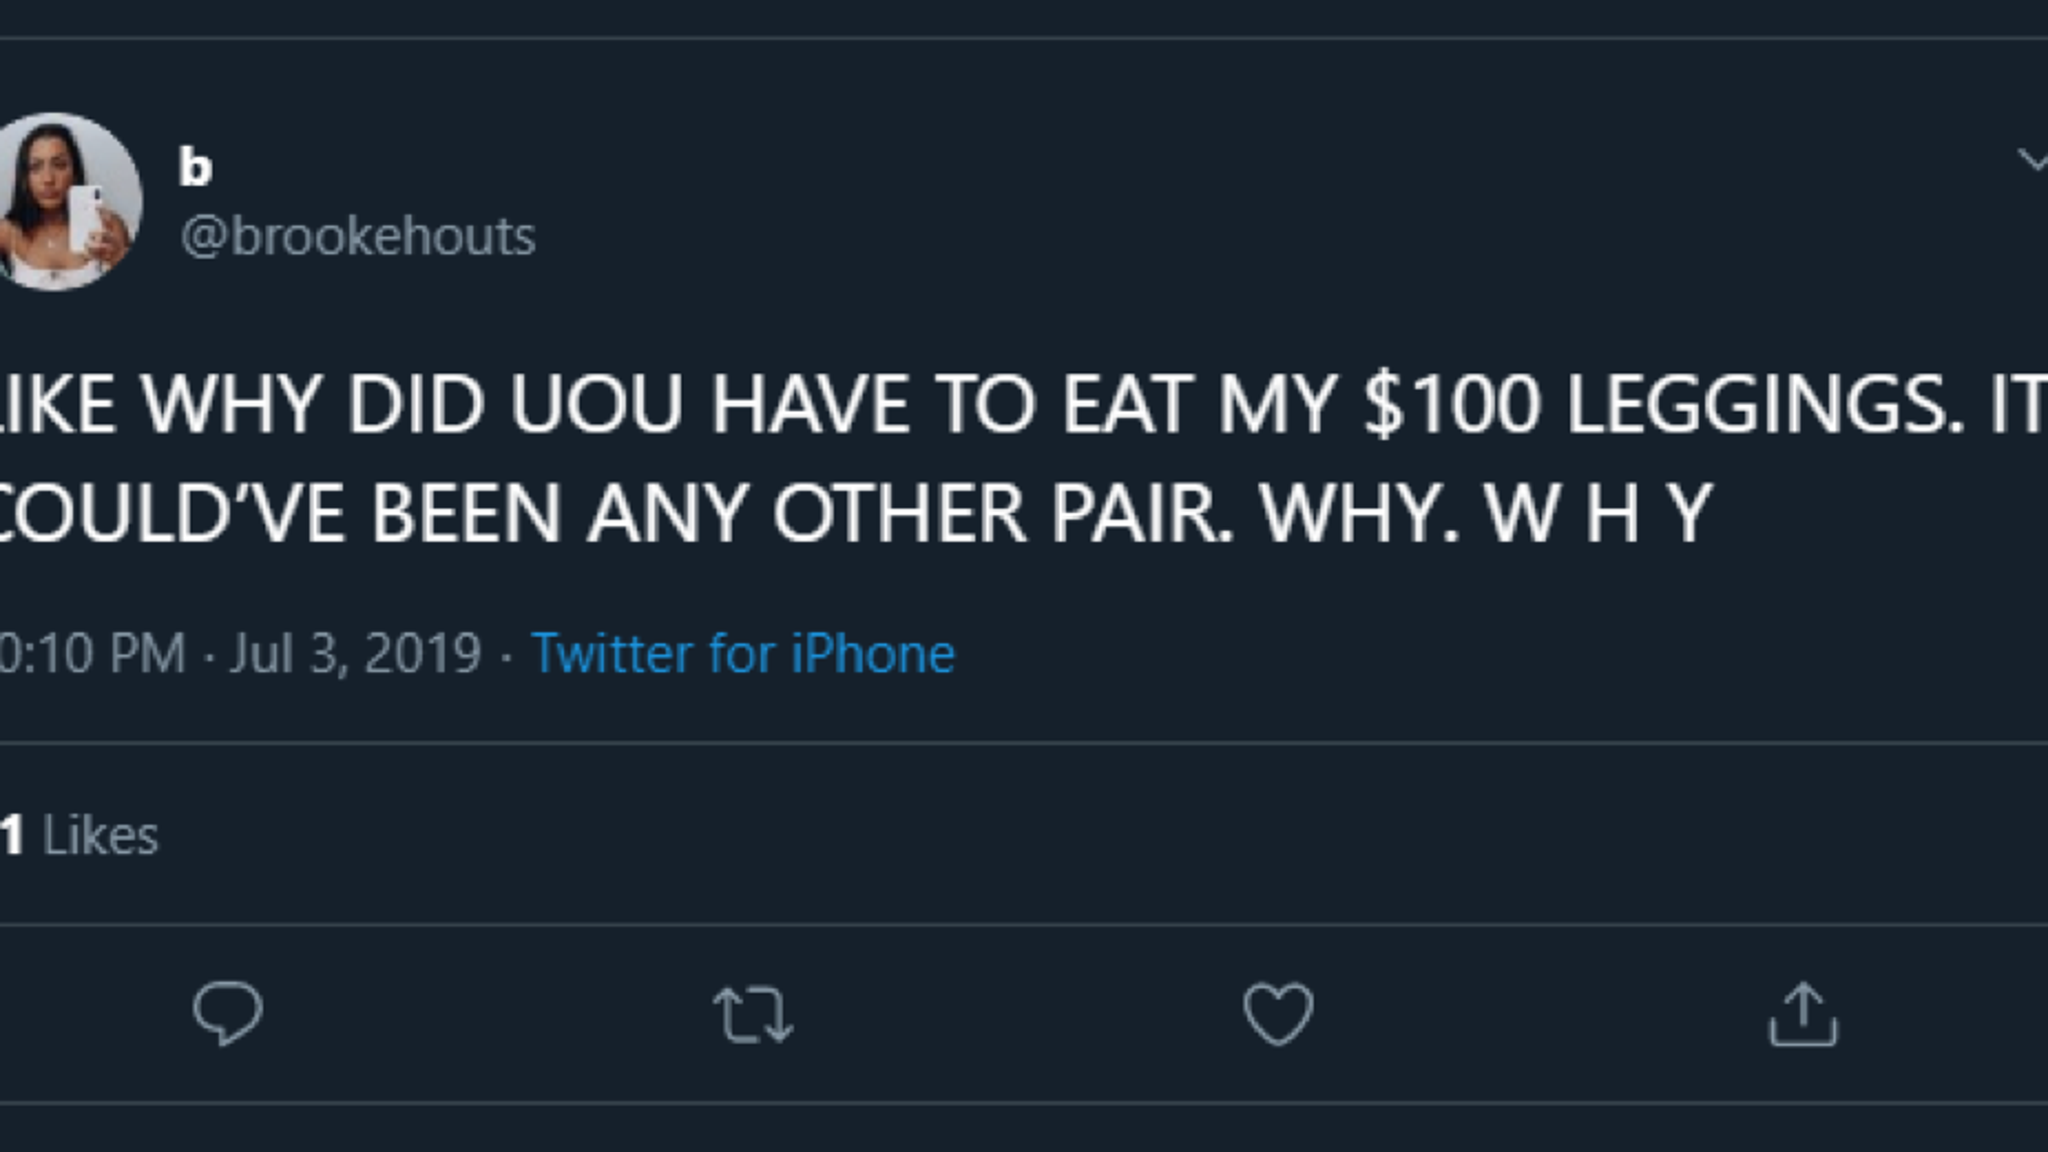This screenshot has width=2048, height=1152.
Task: View who liked via Likes label
Action: point(100,836)
